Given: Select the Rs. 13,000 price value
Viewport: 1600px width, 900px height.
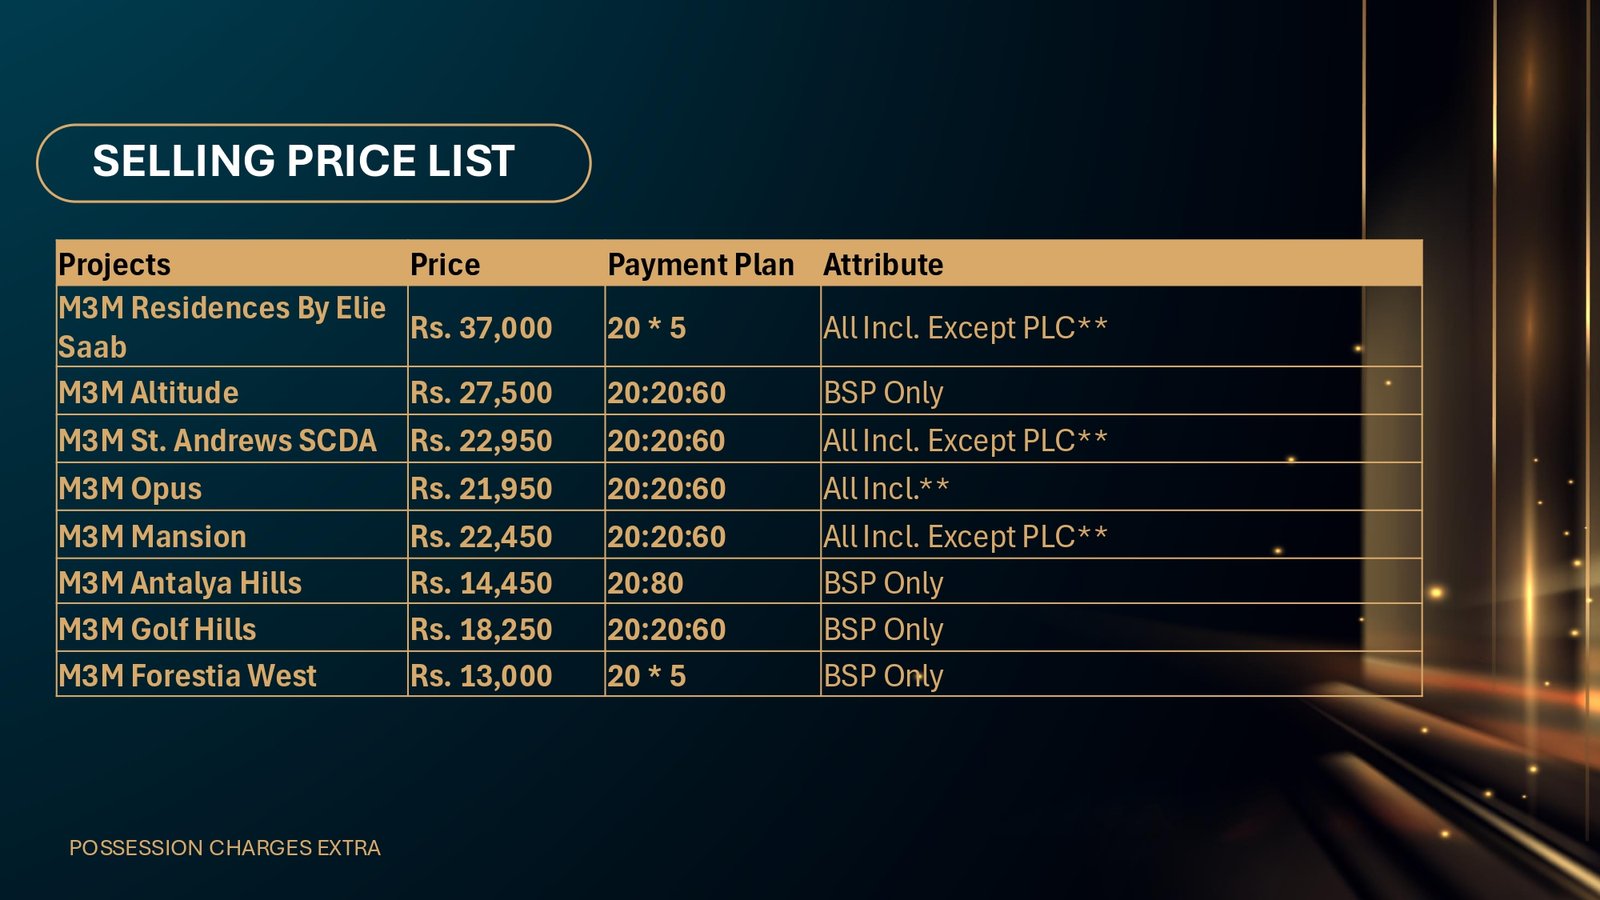Looking at the screenshot, I should click(481, 676).
